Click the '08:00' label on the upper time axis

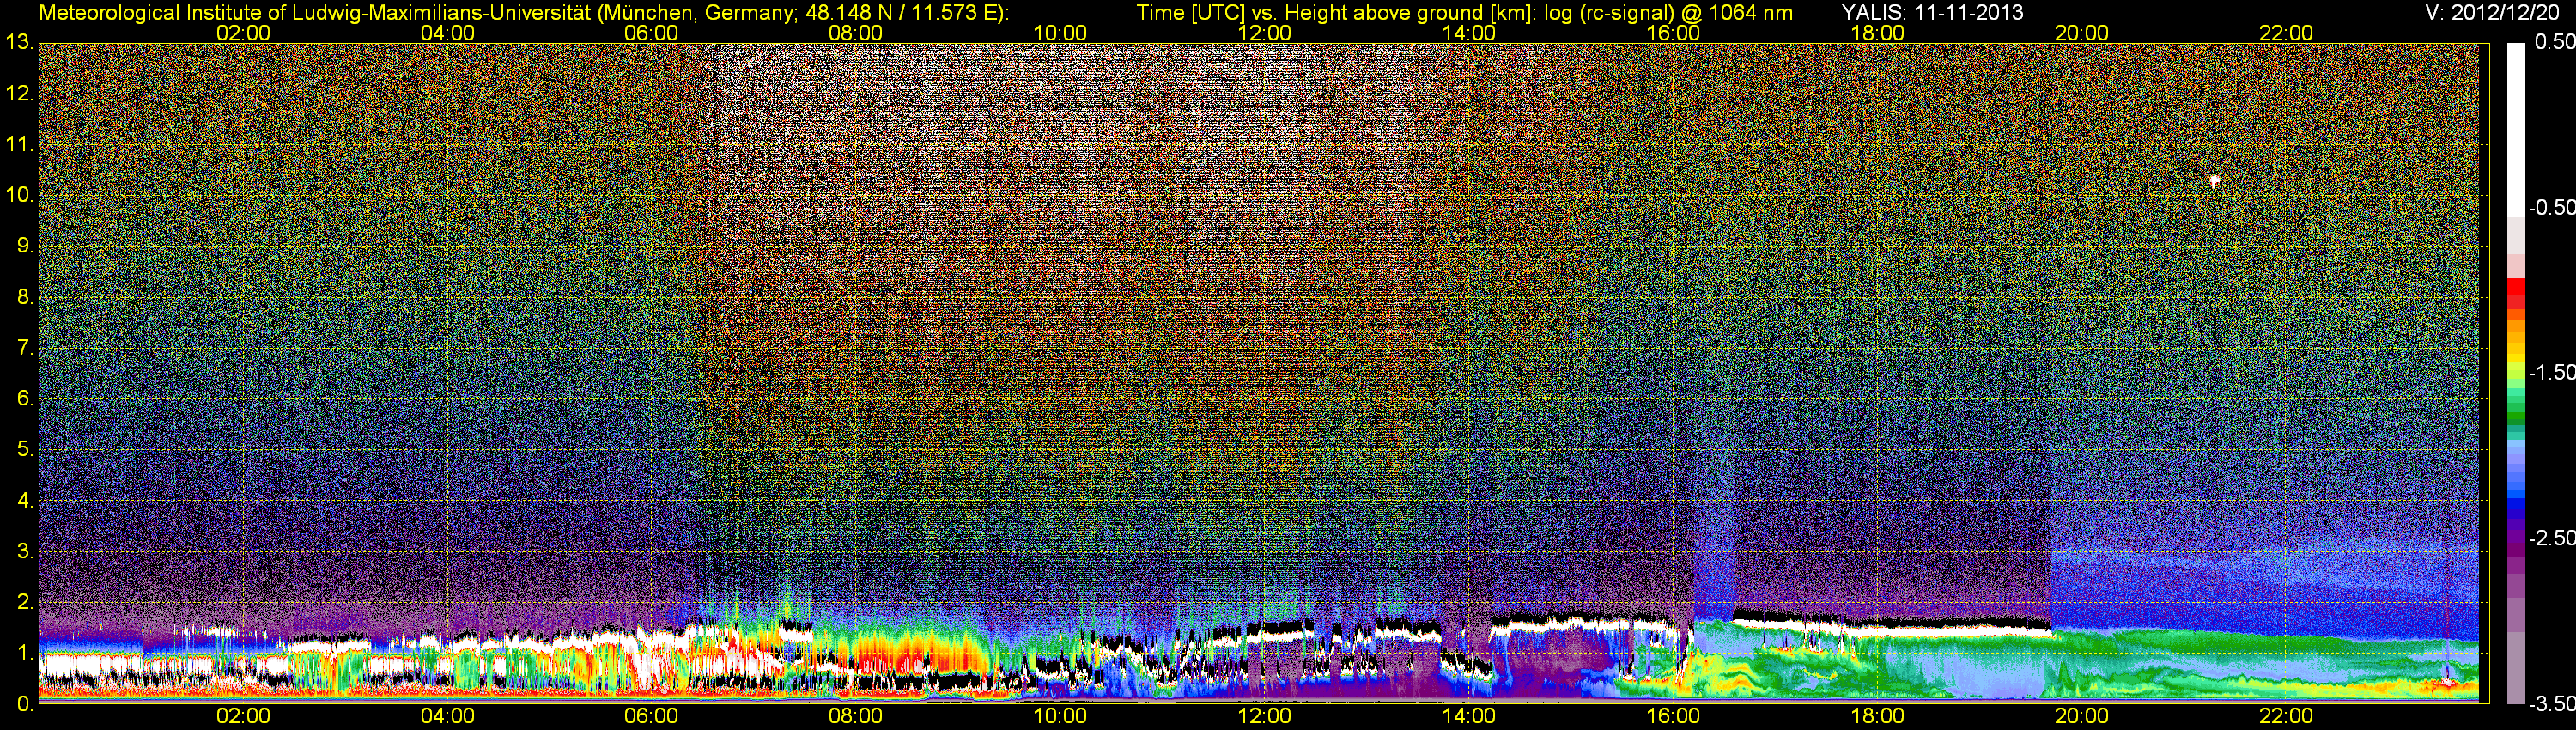tap(856, 33)
